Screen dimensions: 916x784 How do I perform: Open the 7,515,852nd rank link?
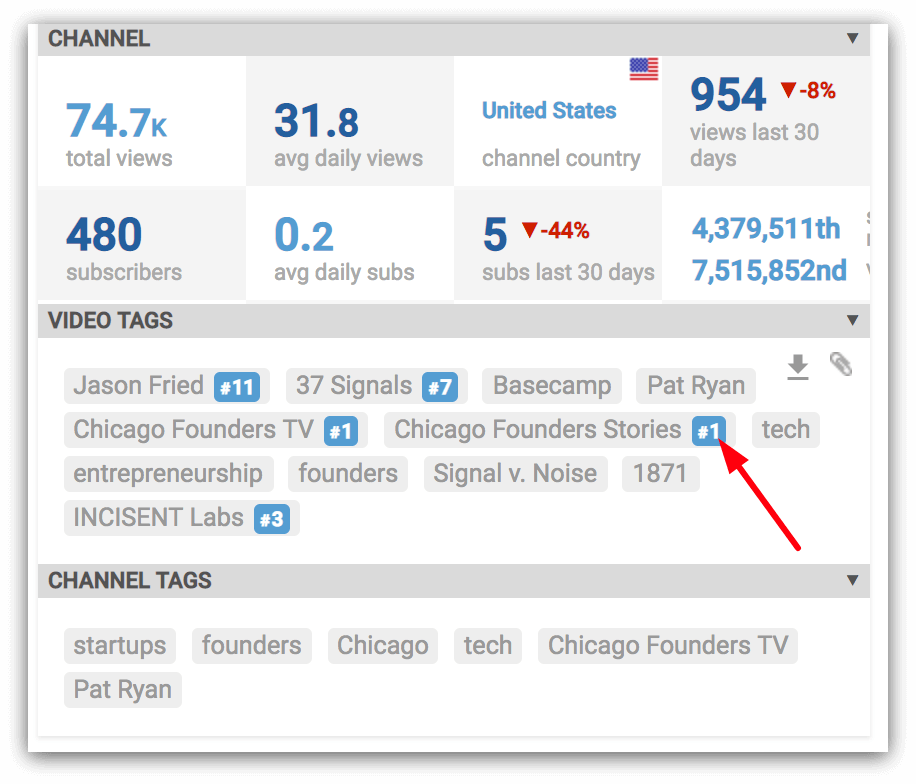pos(769,270)
